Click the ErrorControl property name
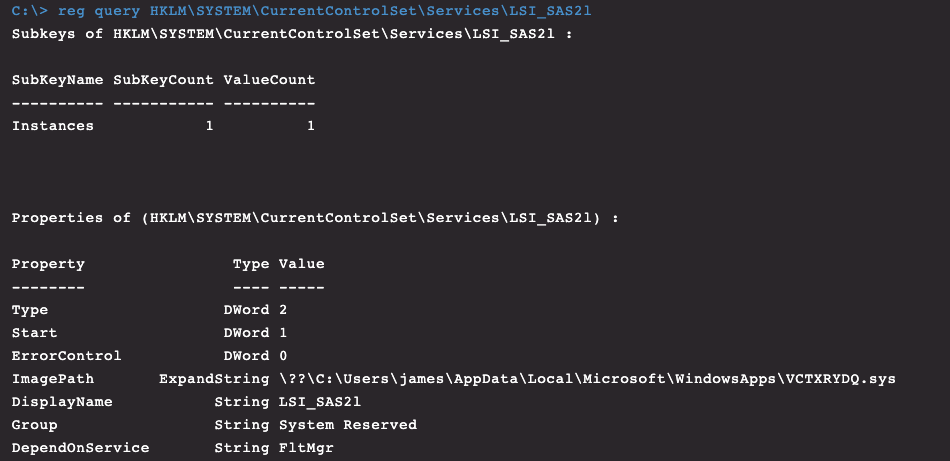Image resolution: width=950 pixels, height=461 pixels. 66,356
